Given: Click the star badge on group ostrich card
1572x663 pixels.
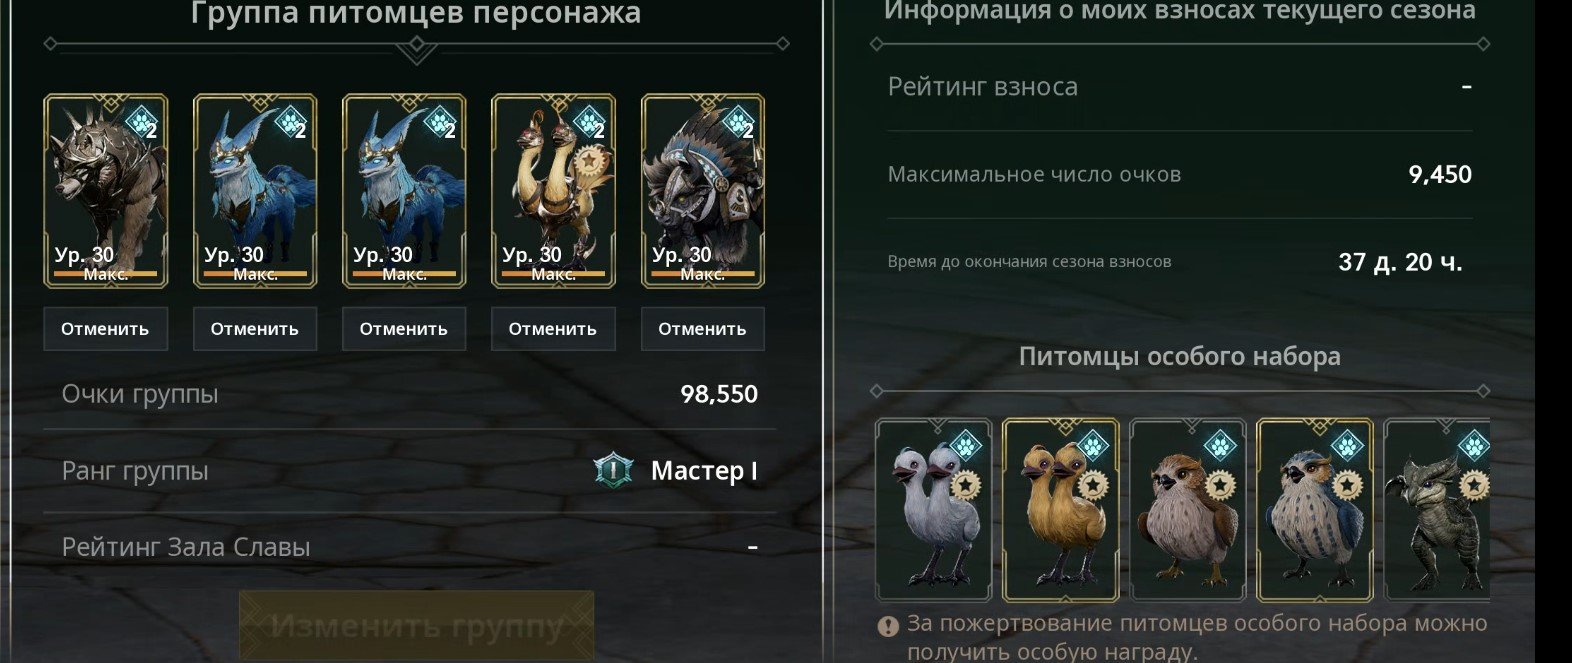Looking at the screenshot, I should tap(592, 160).
